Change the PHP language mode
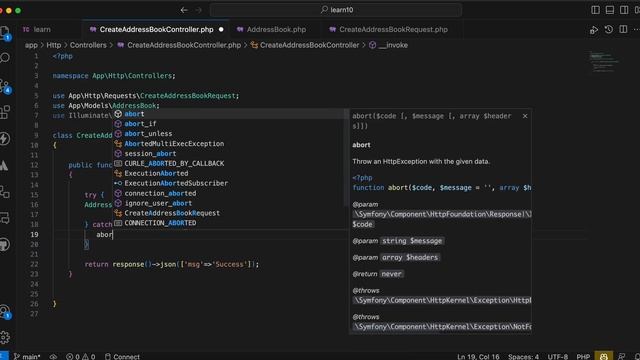 pos(583,356)
